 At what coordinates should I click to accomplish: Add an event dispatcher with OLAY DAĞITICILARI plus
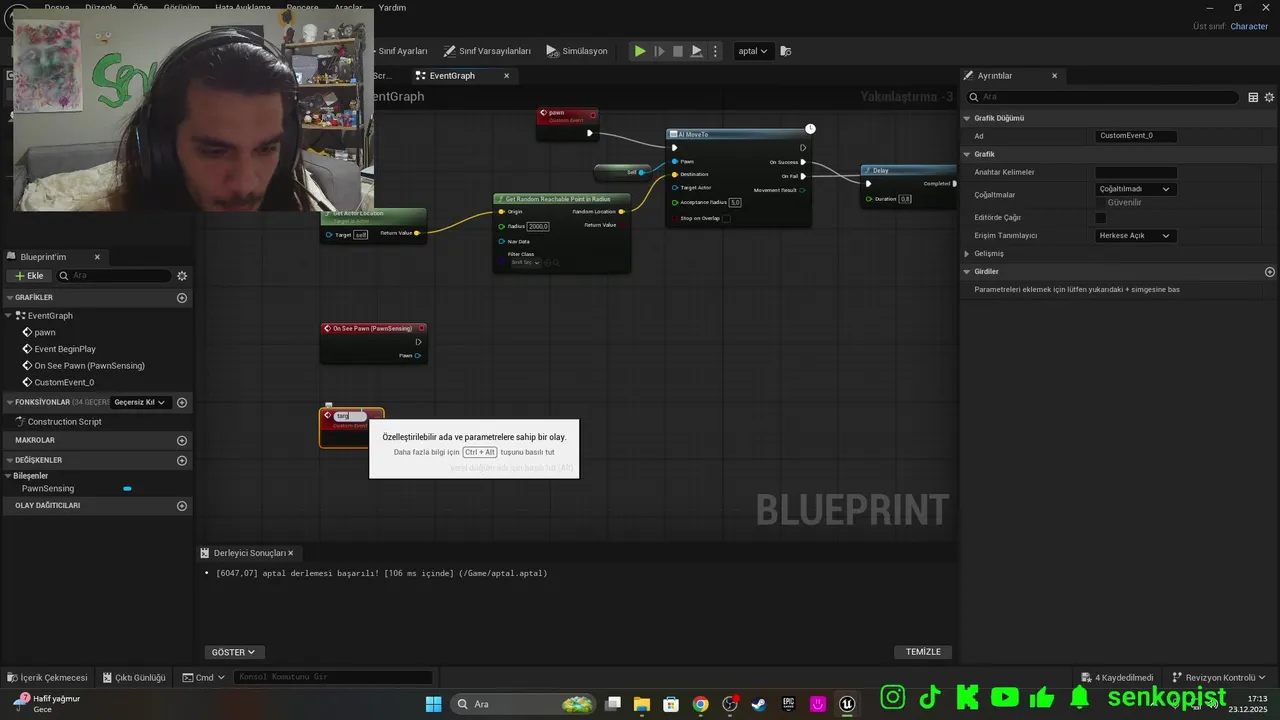[x=182, y=506]
